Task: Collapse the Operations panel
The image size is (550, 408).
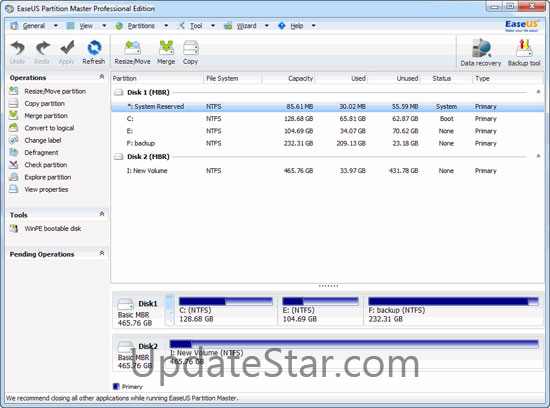Action: point(102,76)
